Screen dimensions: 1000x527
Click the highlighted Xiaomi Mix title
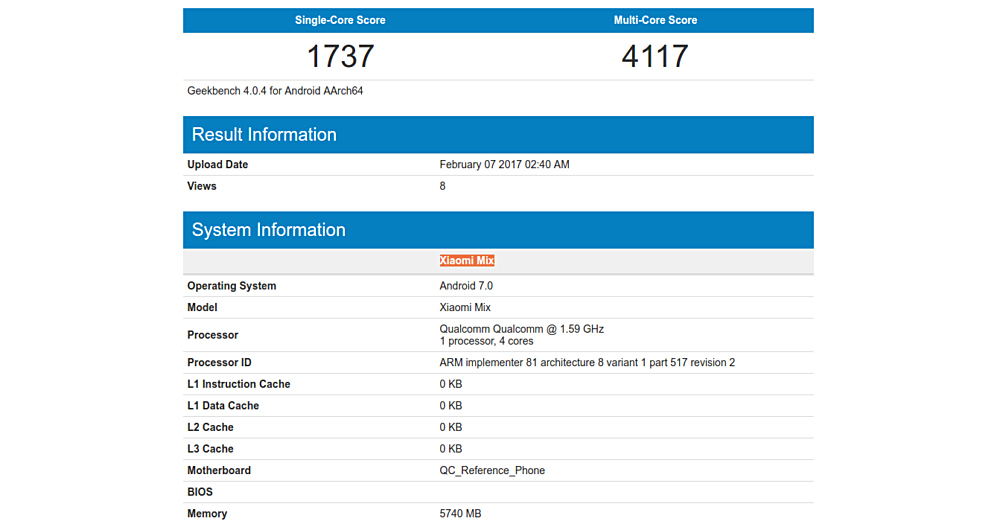click(x=467, y=260)
